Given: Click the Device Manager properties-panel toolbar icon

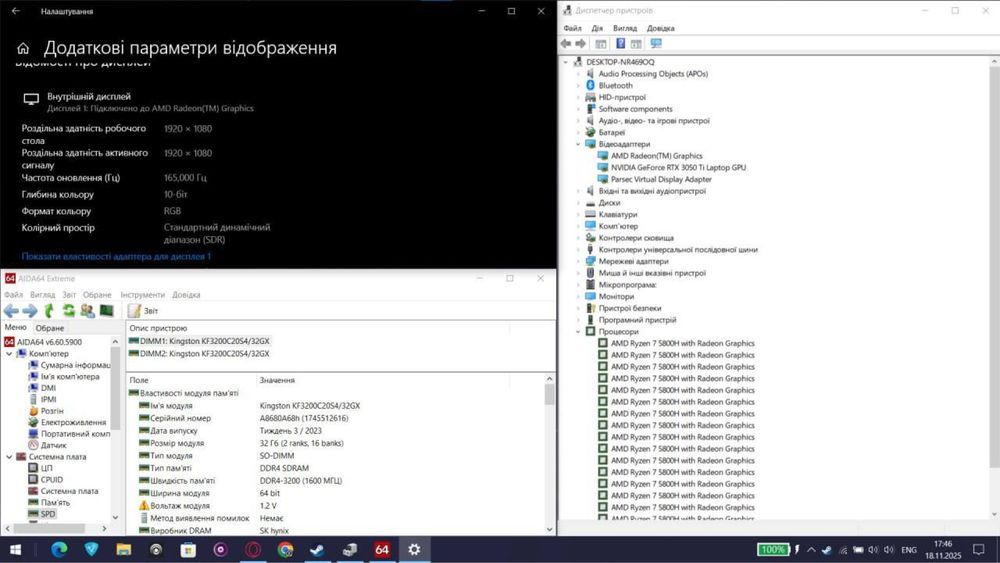Looking at the screenshot, I should pyautogui.click(x=600, y=43).
